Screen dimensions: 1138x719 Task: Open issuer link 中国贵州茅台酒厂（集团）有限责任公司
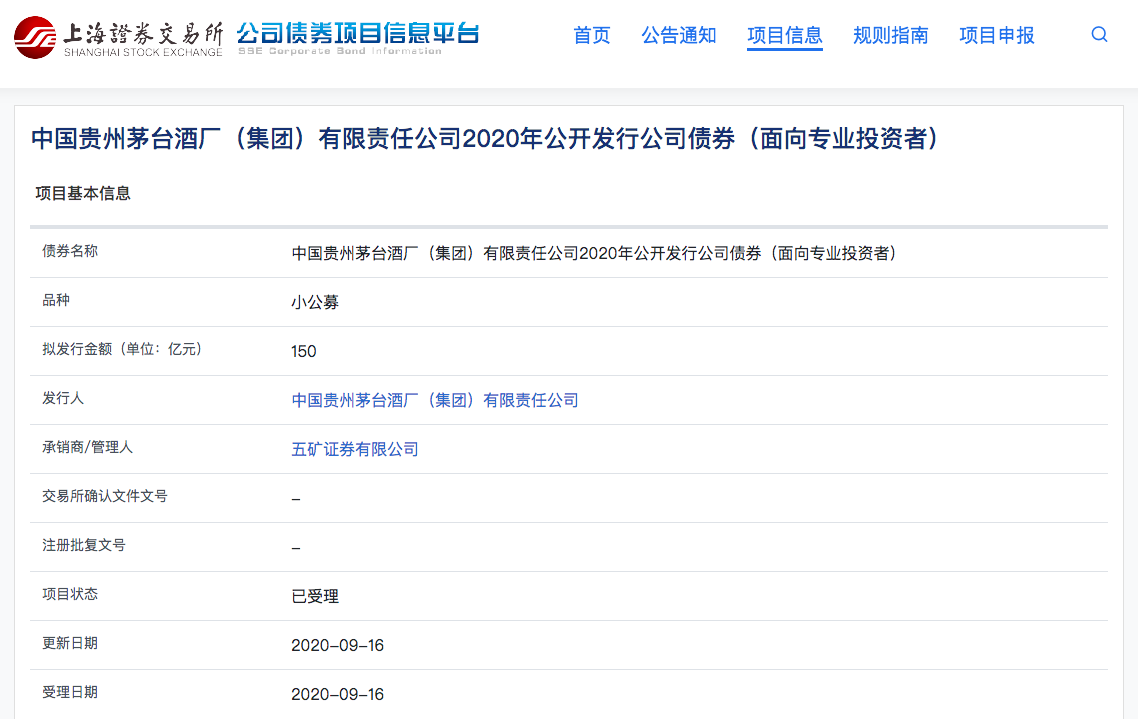click(x=435, y=400)
